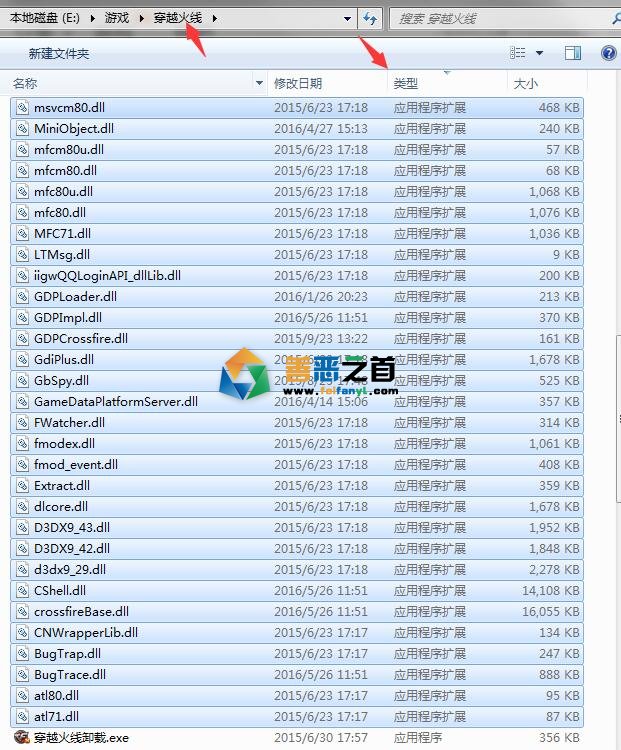Toggle the preview pane icon
The height and width of the screenshot is (750, 621).
(573, 53)
